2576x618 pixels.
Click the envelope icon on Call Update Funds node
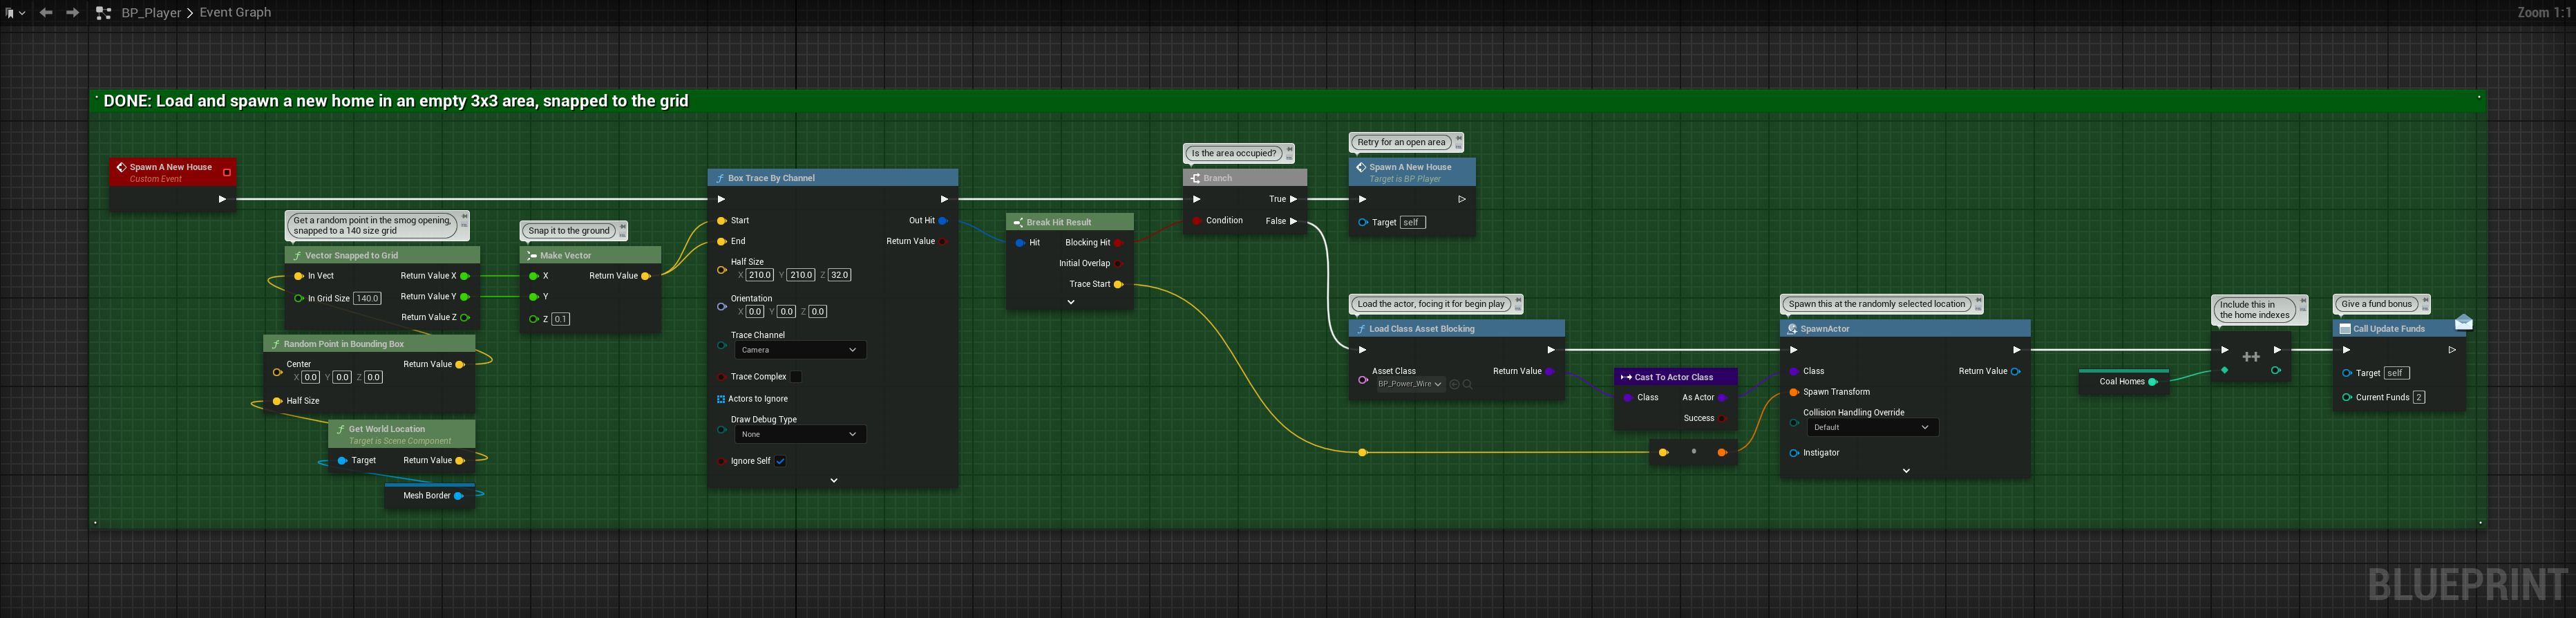point(2463,322)
